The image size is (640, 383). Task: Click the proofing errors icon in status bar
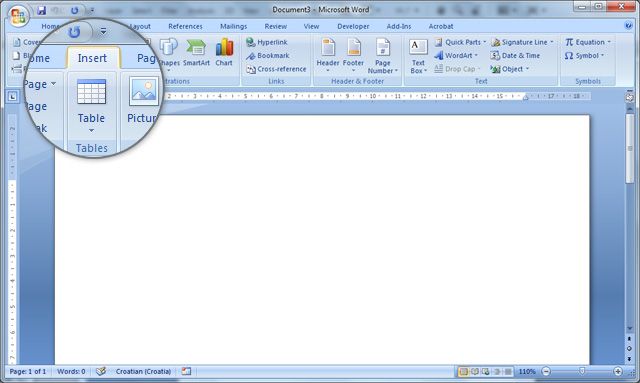[101, 371]
